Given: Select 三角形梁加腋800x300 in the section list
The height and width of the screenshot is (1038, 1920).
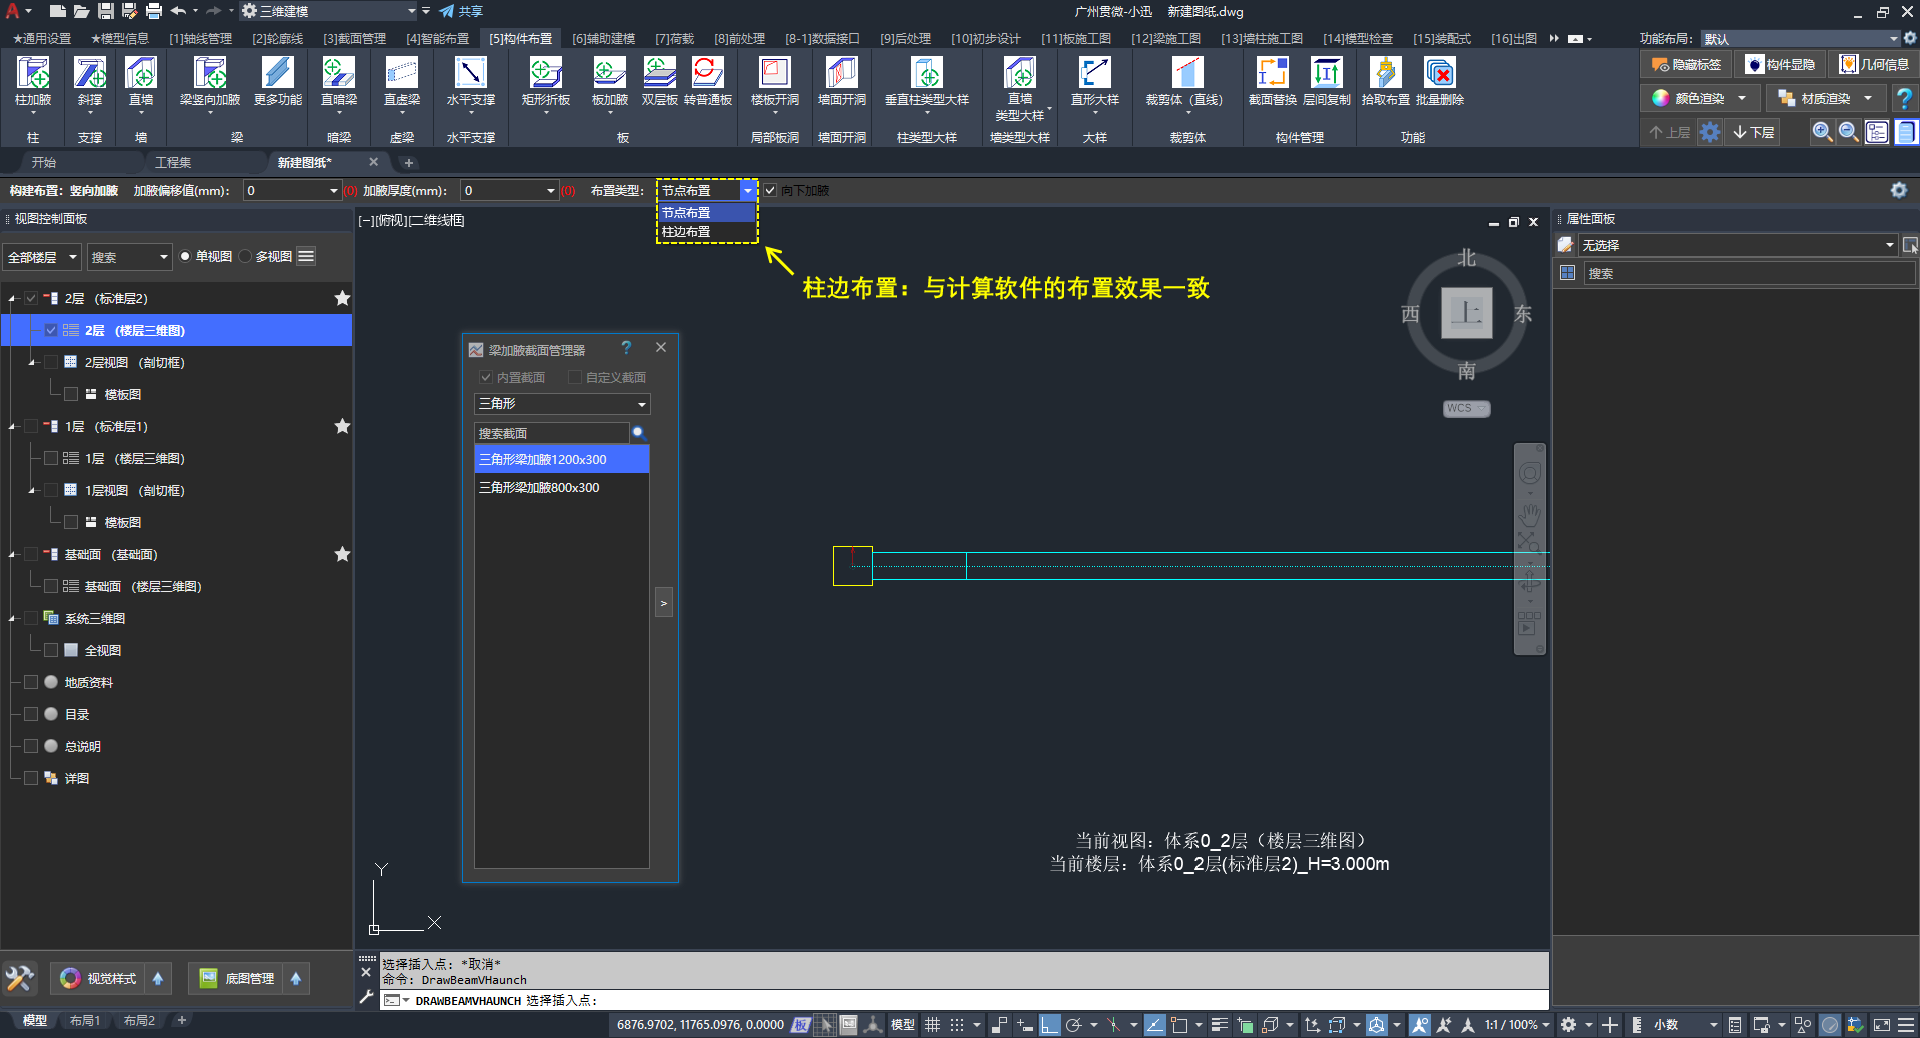Looking at the screenshot, I should [x=562, y=488].
